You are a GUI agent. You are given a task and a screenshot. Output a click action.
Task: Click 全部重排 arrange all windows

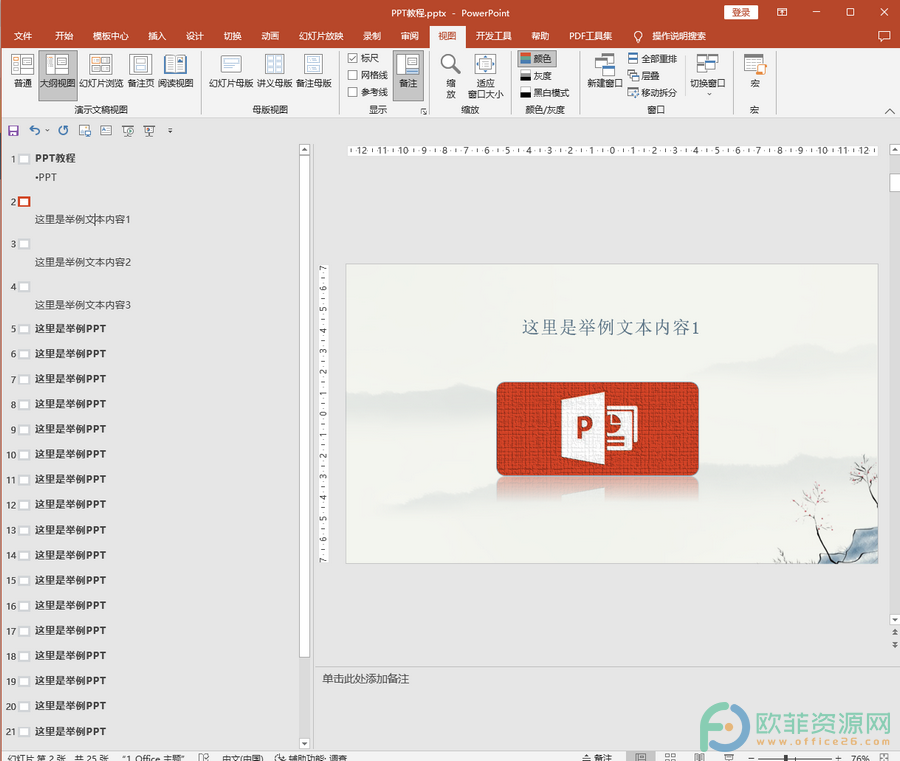(652, 59)
